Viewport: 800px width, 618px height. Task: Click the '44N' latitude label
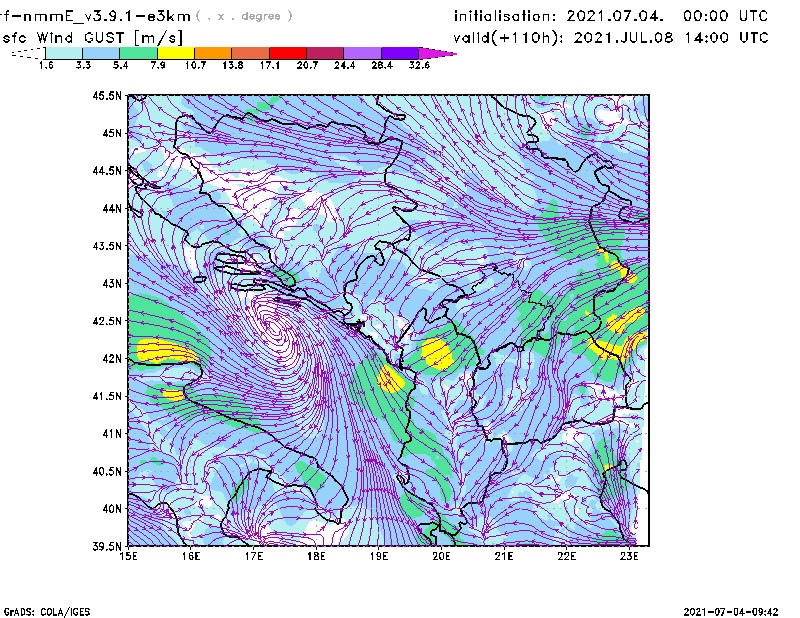pyautogui.click(x=112, y=208)
